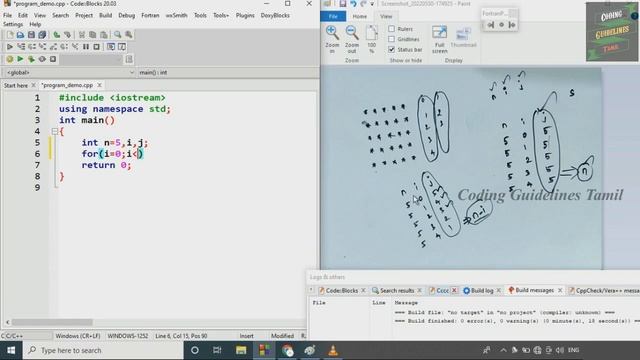
Task: Select the program_demo.cpp editor tab
Action: 67,85
